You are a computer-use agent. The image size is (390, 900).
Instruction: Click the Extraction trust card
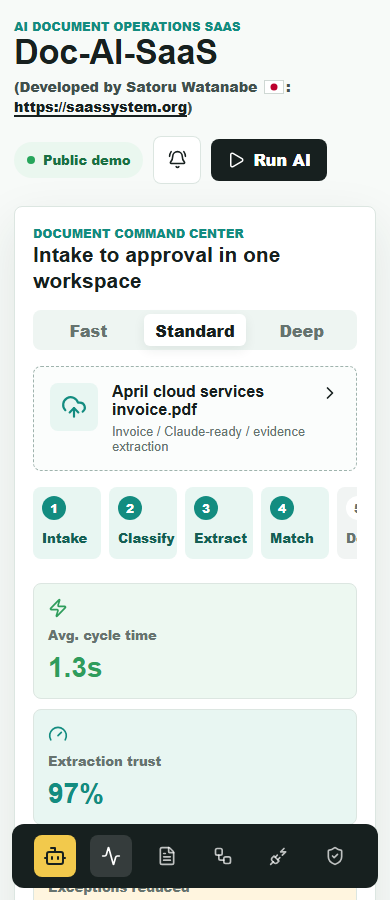click(195, 767)
